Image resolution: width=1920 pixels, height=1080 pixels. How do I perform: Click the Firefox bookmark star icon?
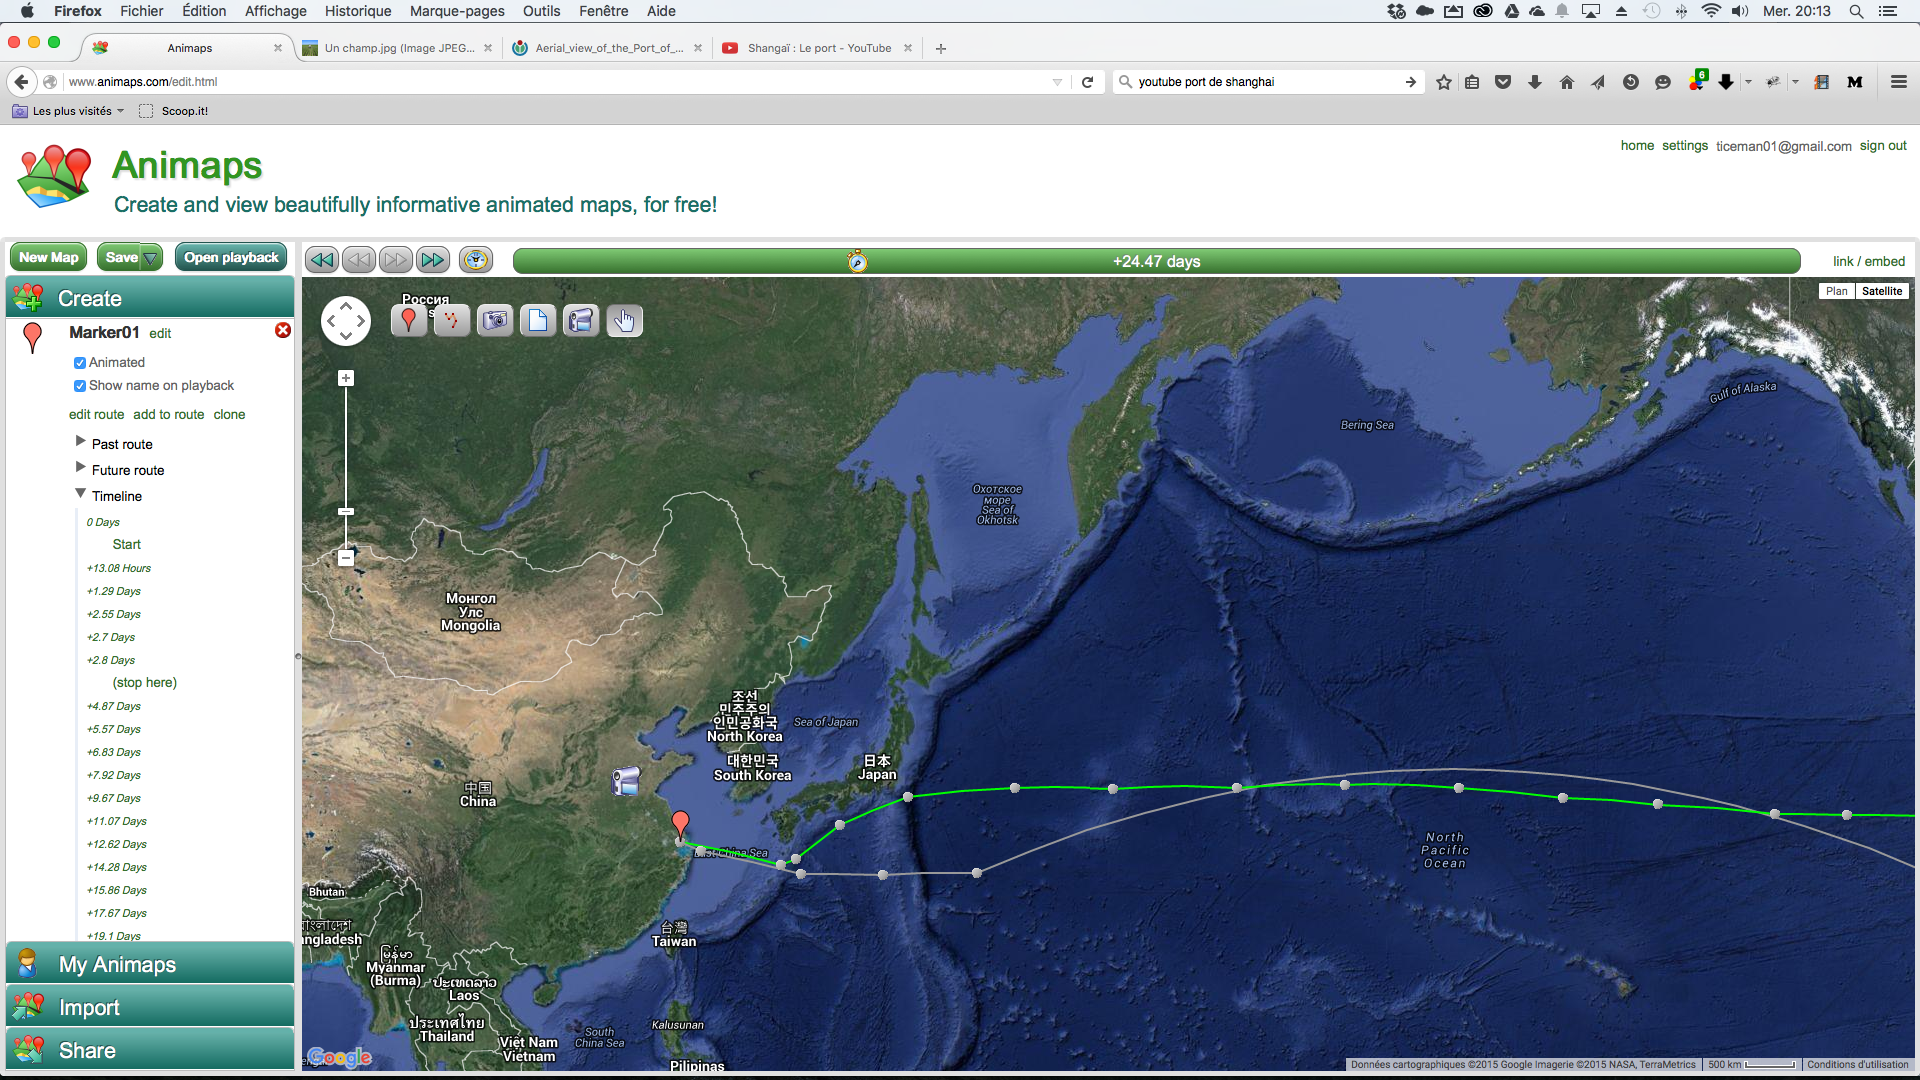click(x=1443, y=82)
